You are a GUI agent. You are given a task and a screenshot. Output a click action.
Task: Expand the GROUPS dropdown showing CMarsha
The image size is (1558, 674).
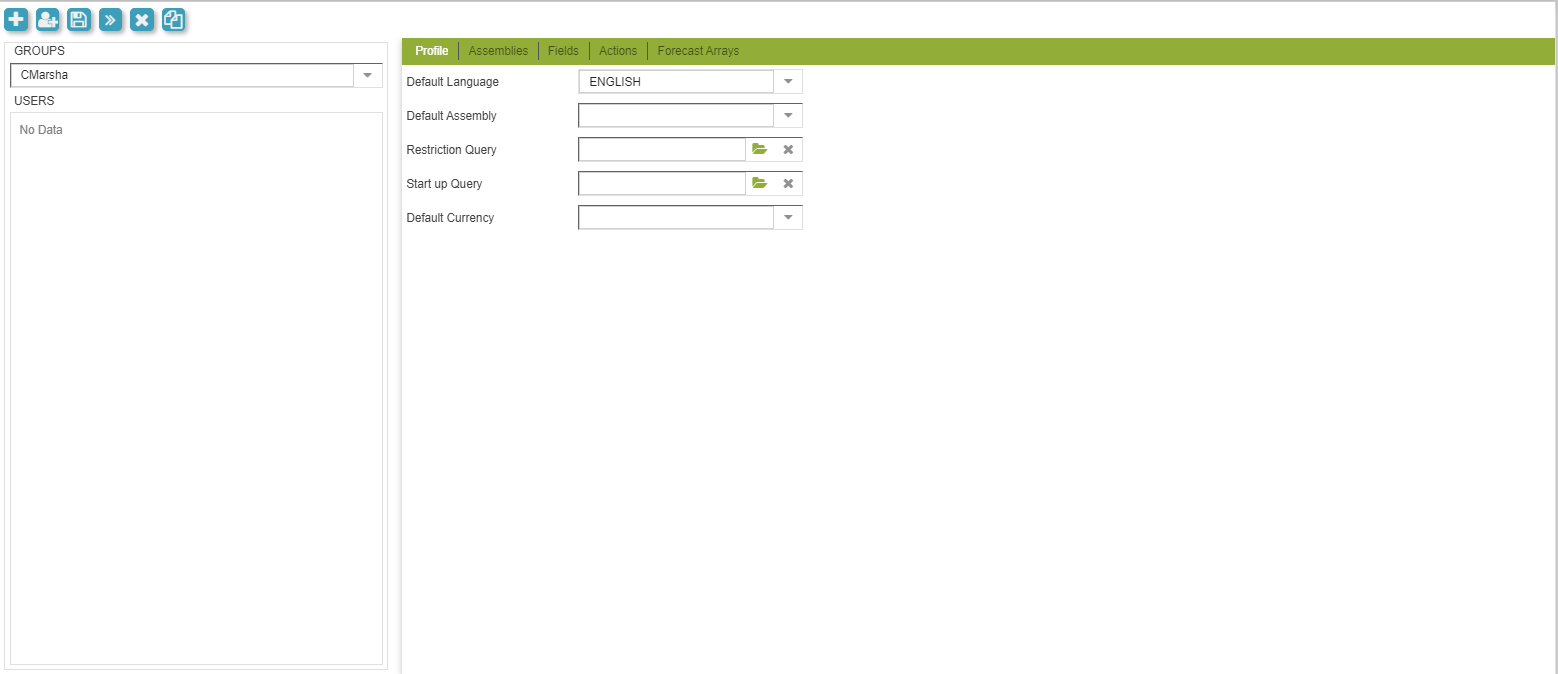click(367, 75)
